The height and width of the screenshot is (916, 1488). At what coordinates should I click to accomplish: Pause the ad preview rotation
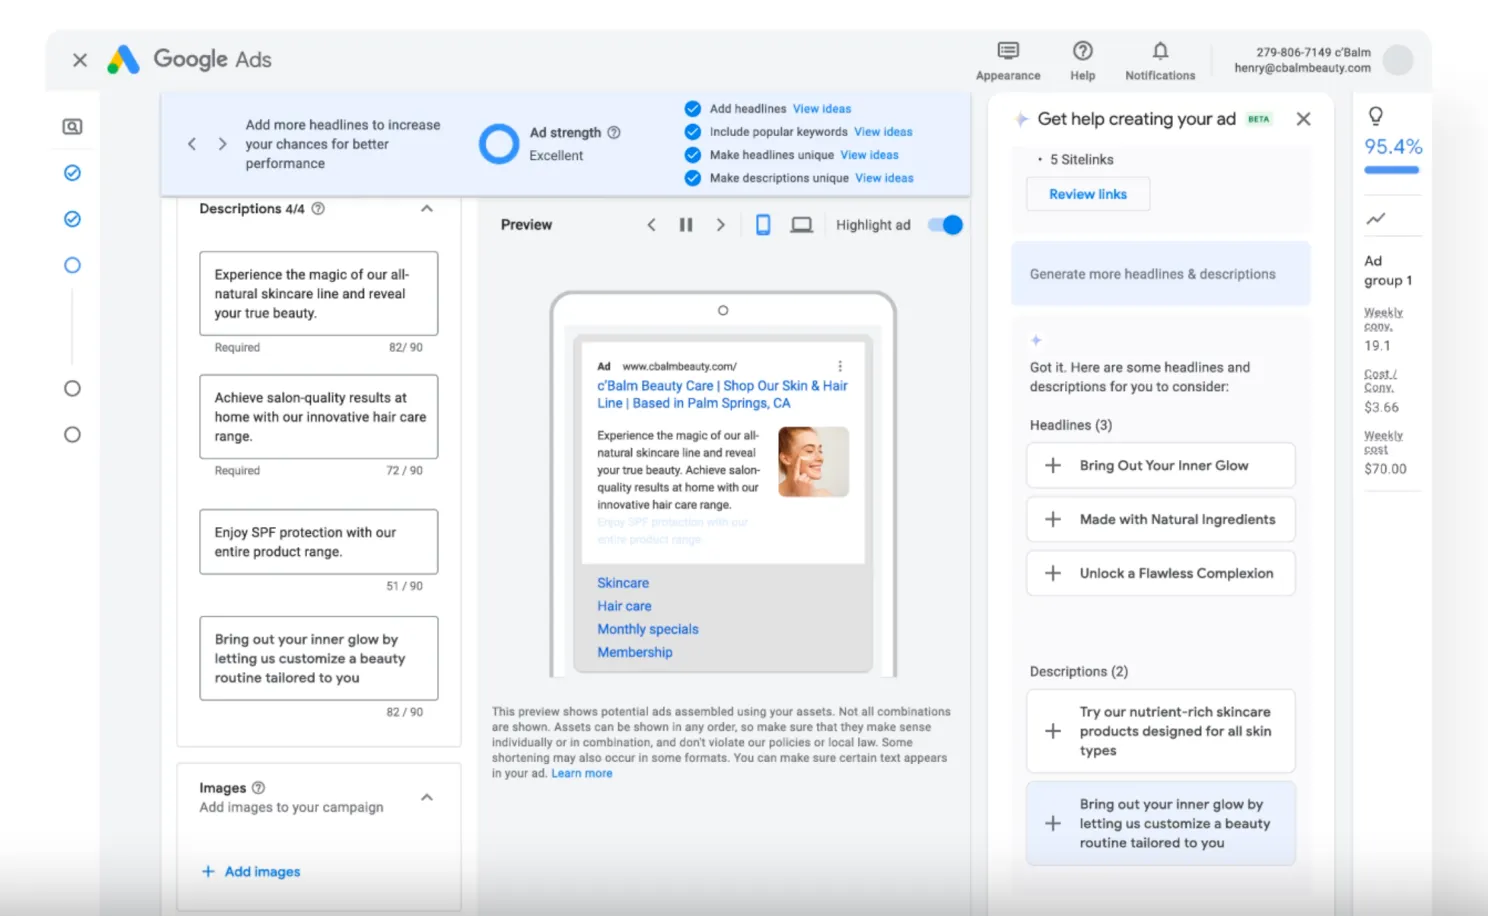(686, 225)
